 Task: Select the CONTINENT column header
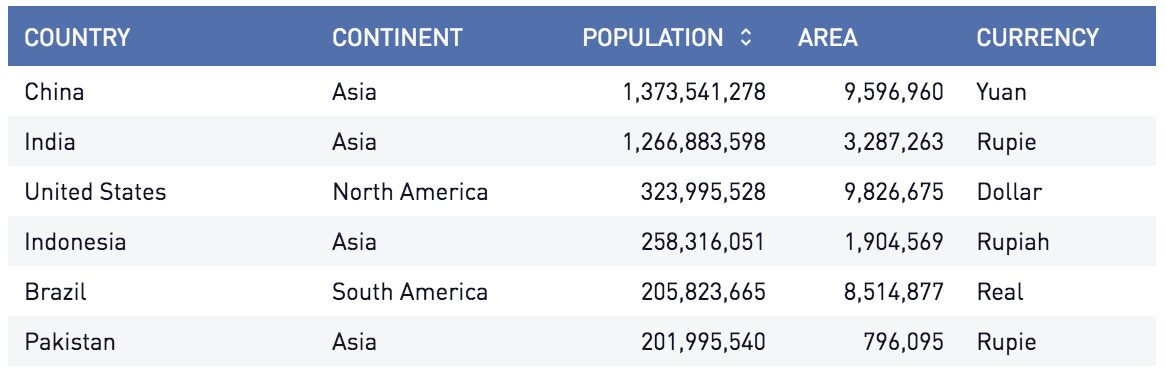click(397, 37)
